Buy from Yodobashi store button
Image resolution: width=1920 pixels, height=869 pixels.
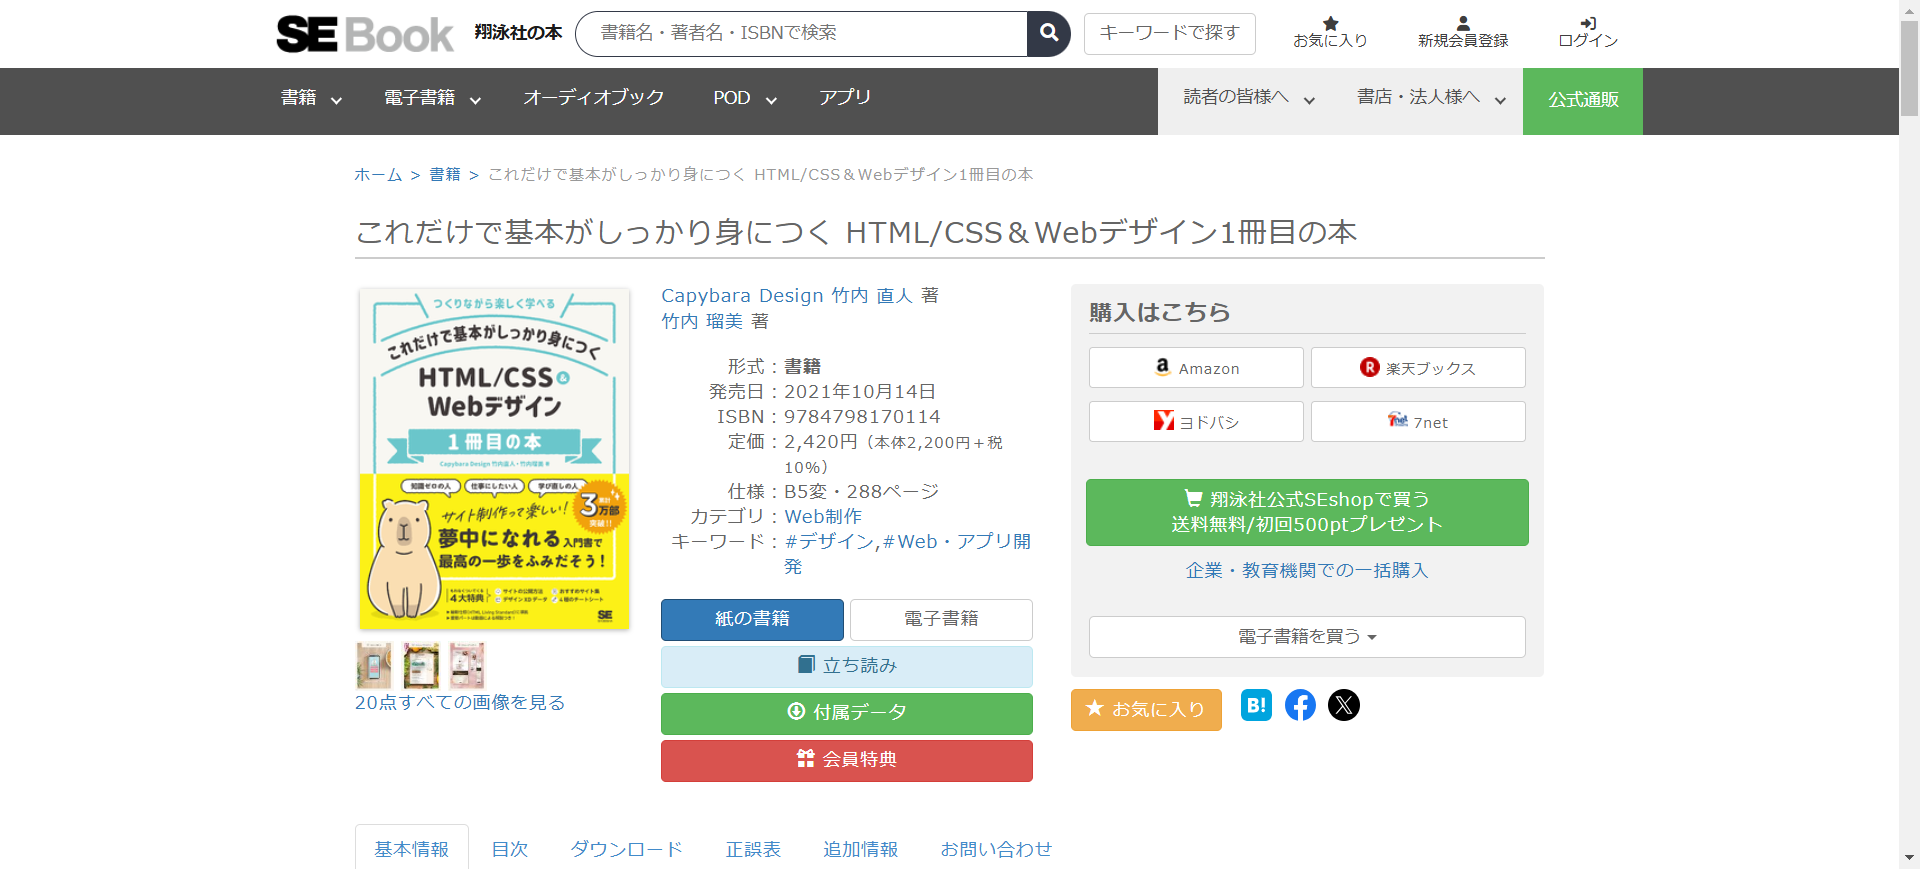click(1196, 422)
